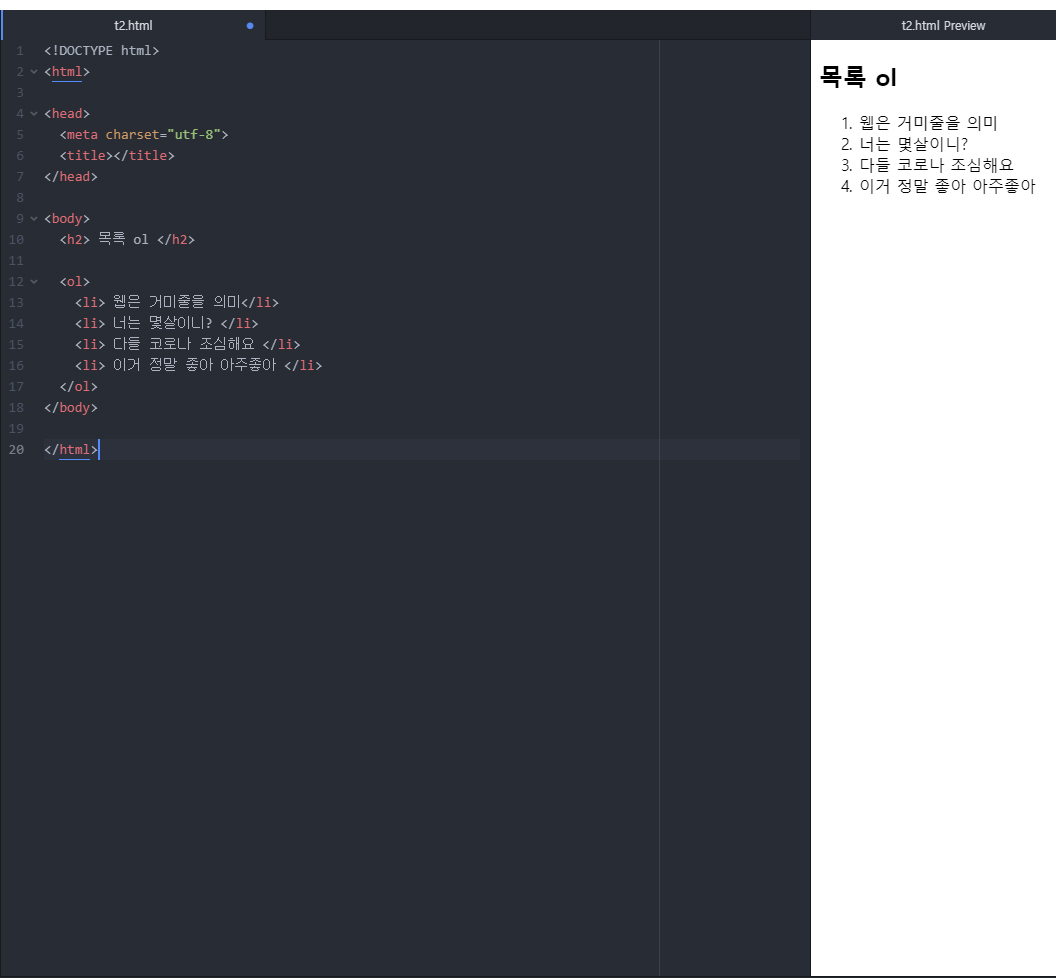Click the closing </ol> tag on line 17
This screenshot has height=978, width=1056.
79,387
